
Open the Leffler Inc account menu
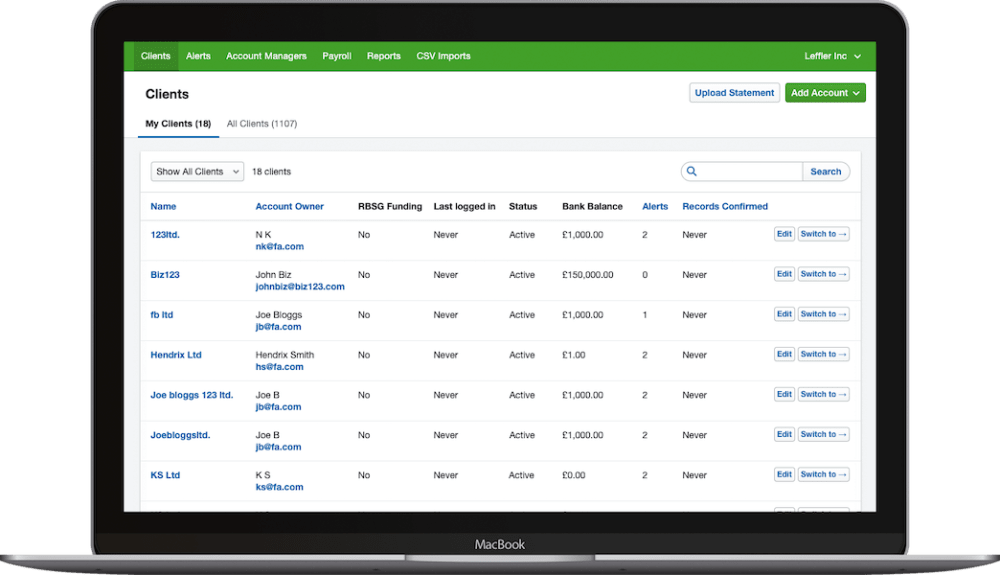[x=833, y=56]
